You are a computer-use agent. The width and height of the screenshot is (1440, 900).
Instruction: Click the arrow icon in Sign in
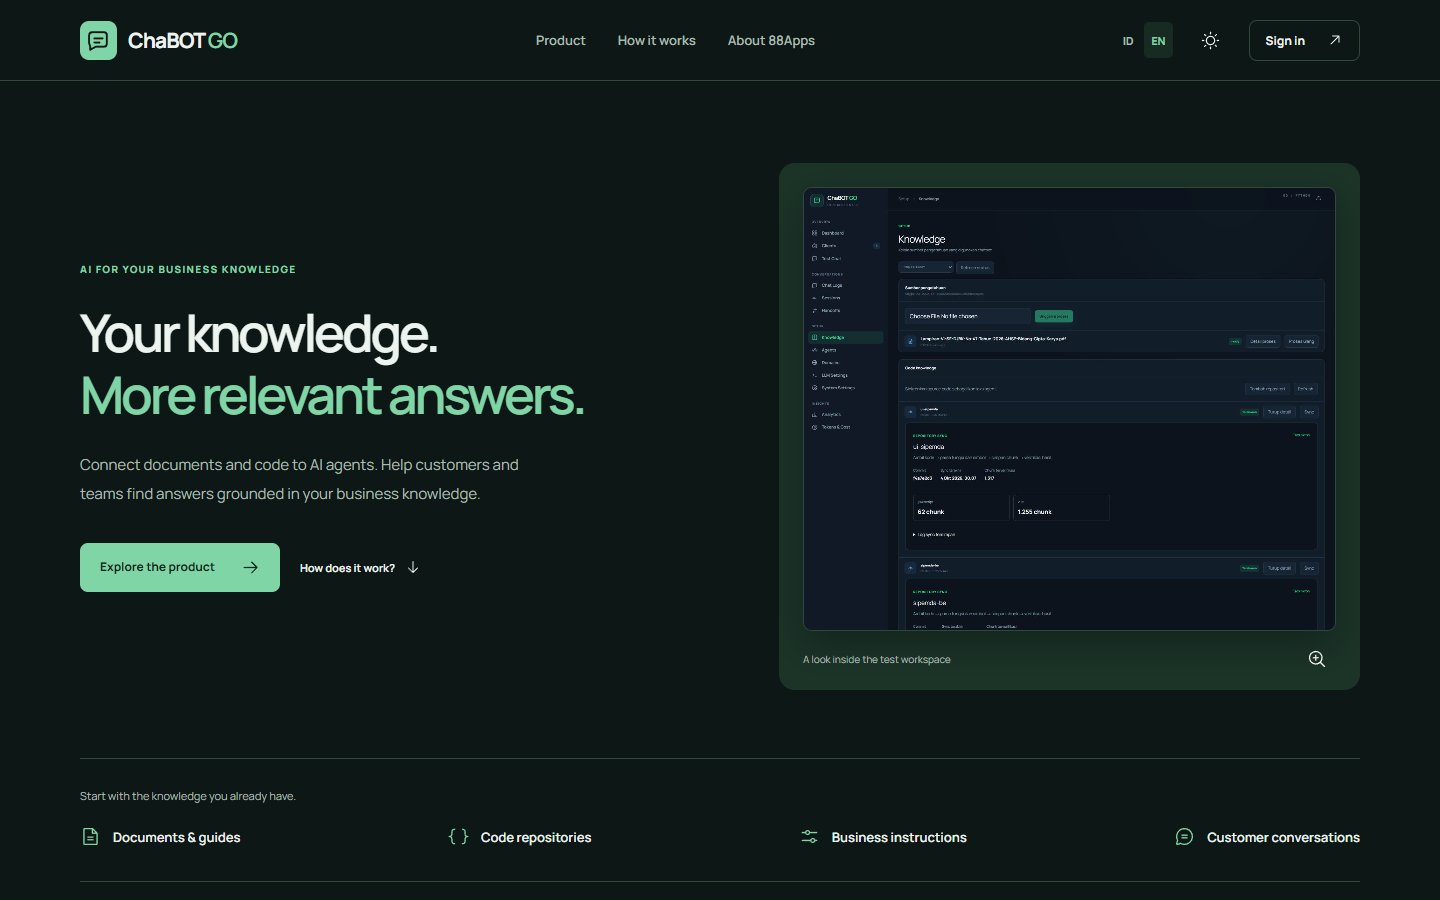point(1335,40)
